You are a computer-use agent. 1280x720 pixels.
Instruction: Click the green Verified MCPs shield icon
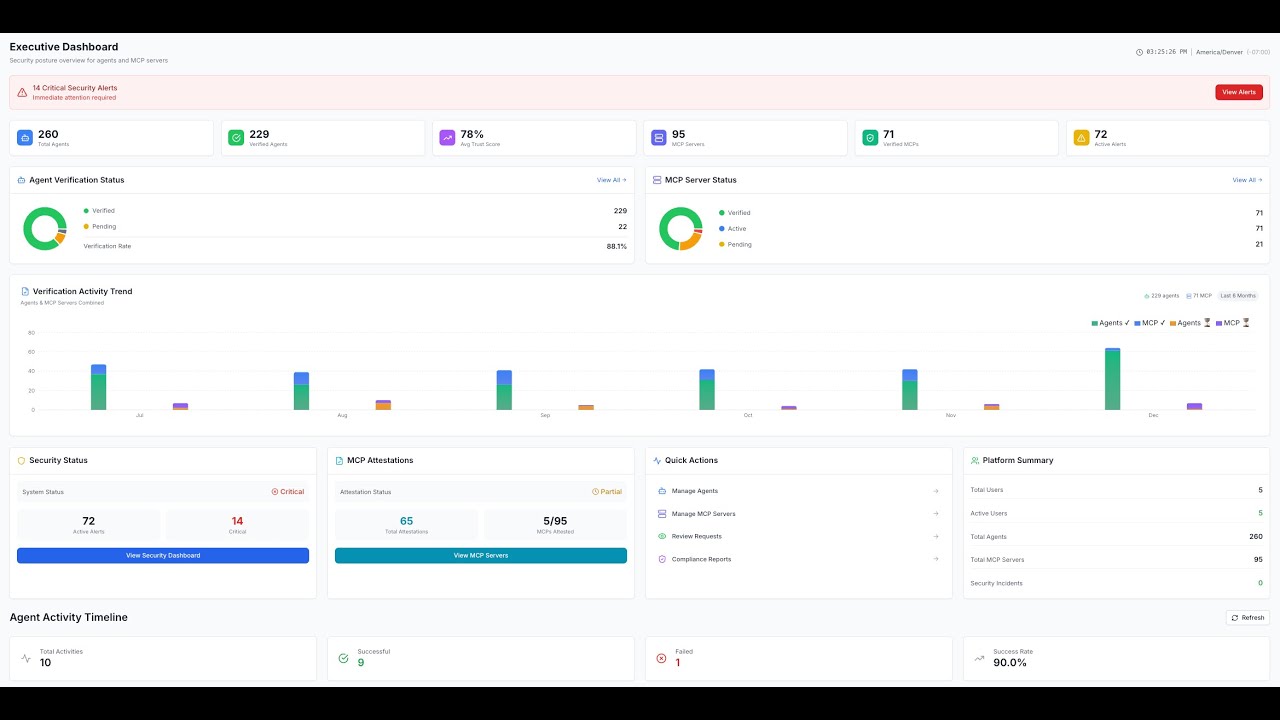pos(870,138)
